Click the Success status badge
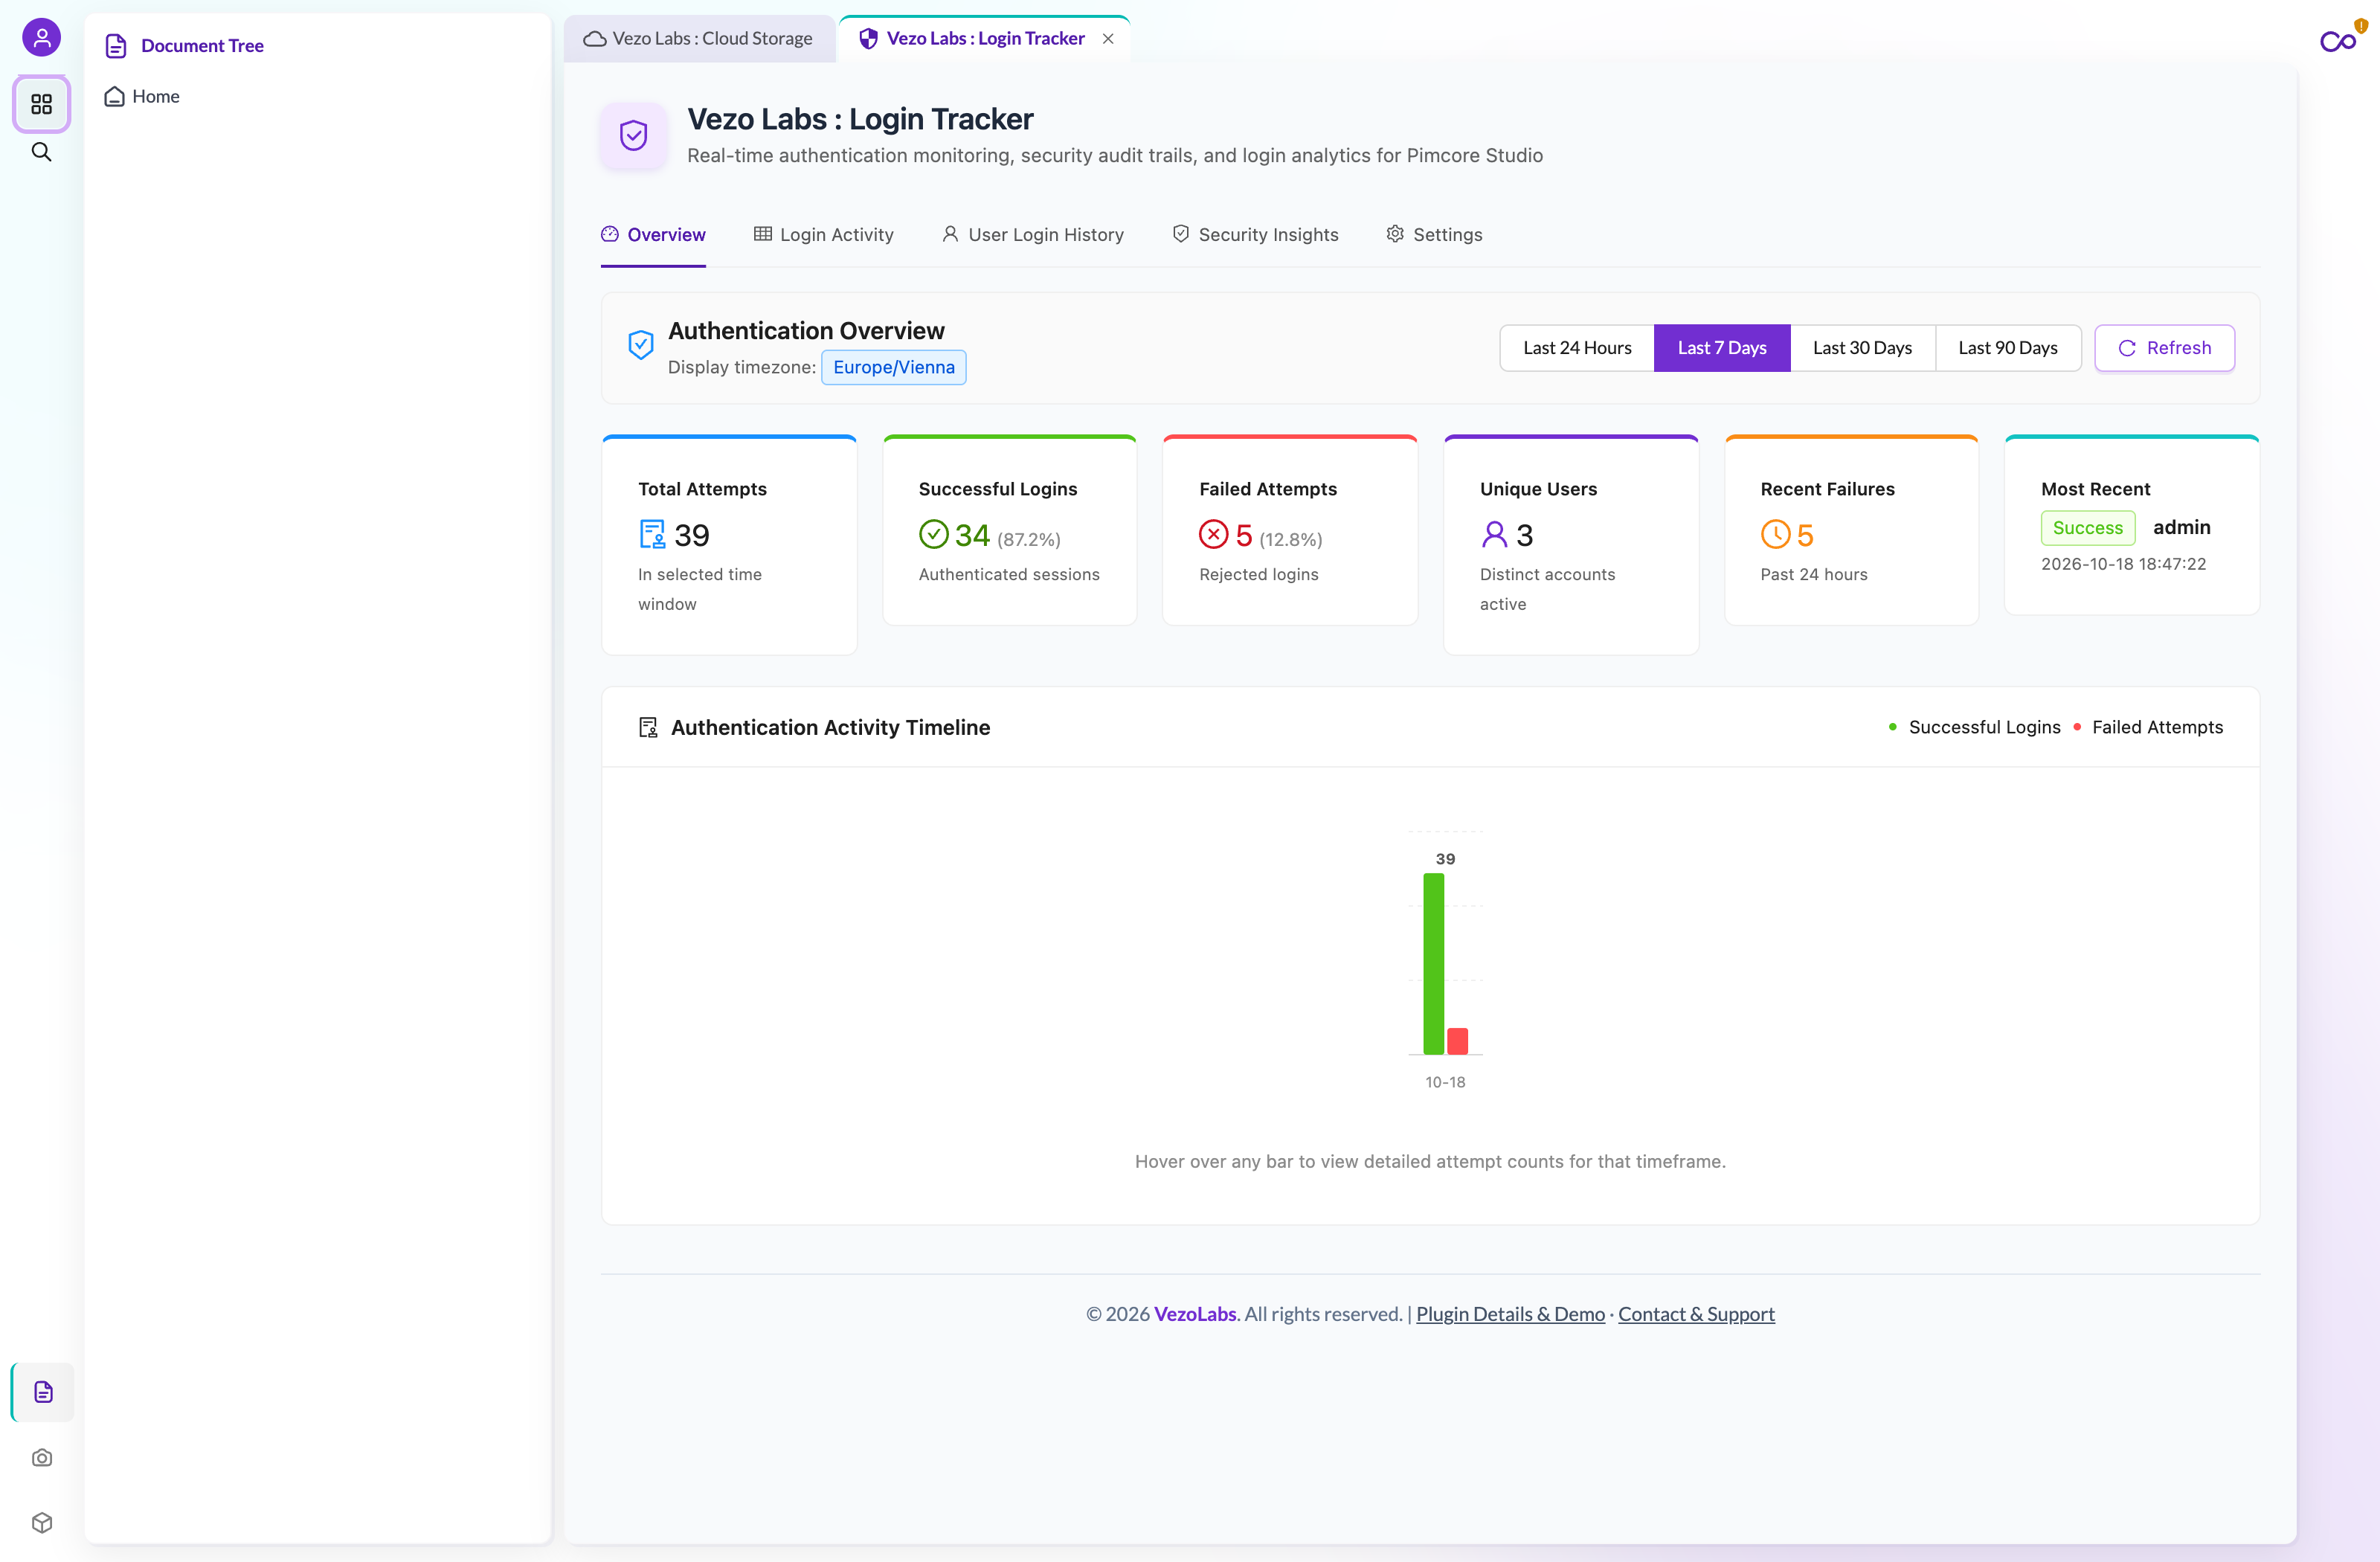Screen dimensions: 2380x1562 (x=2087, y=528)
